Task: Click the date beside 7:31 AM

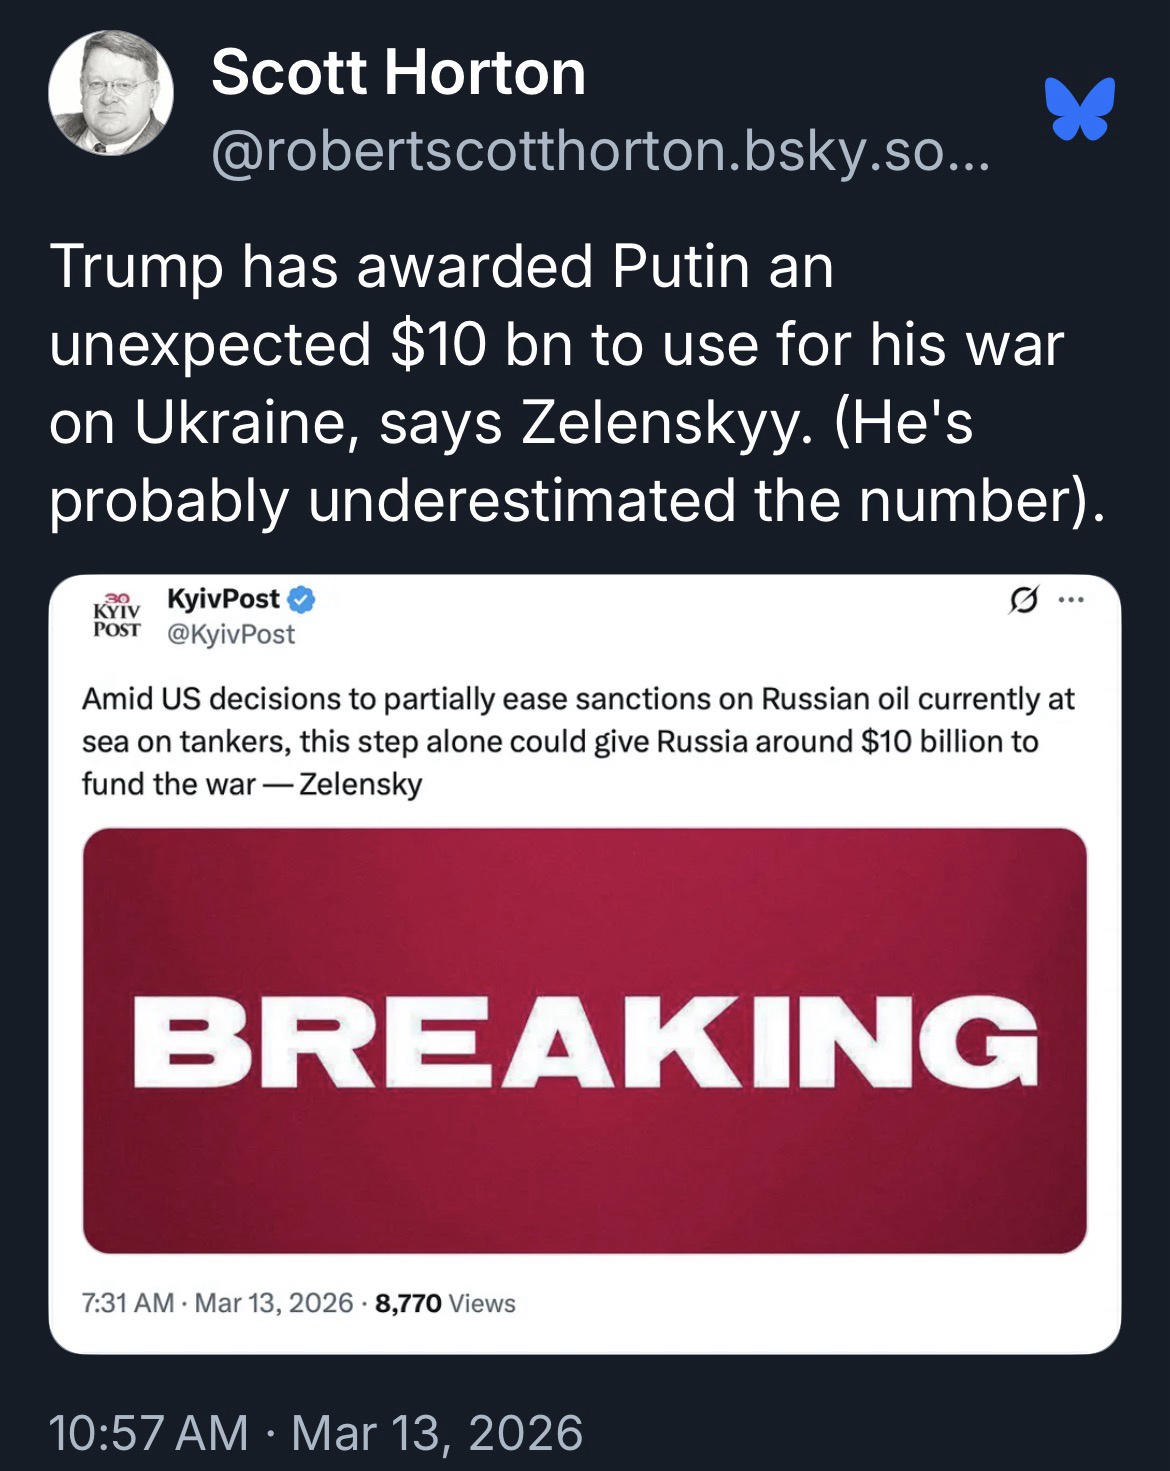Action: 273,1303
